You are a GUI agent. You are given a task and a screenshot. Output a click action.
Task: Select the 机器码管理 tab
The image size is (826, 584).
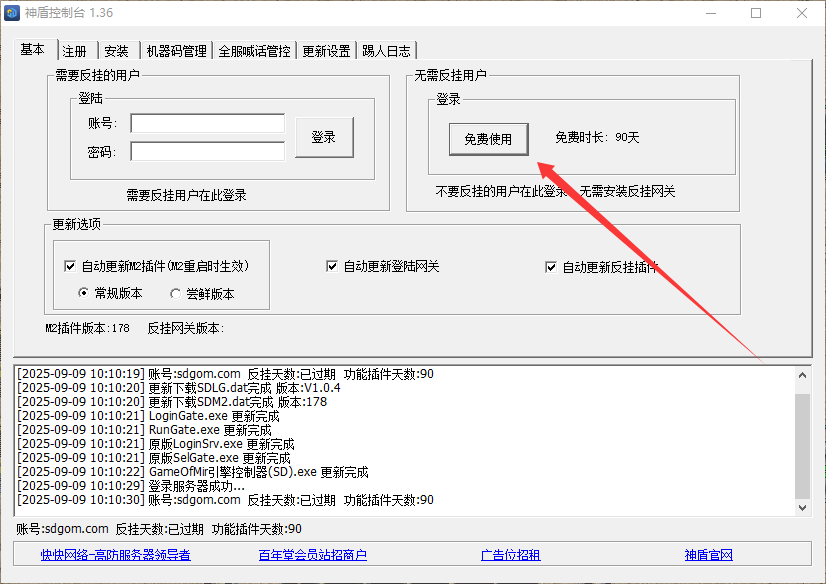pyautogui.click(x=176, y=51)
